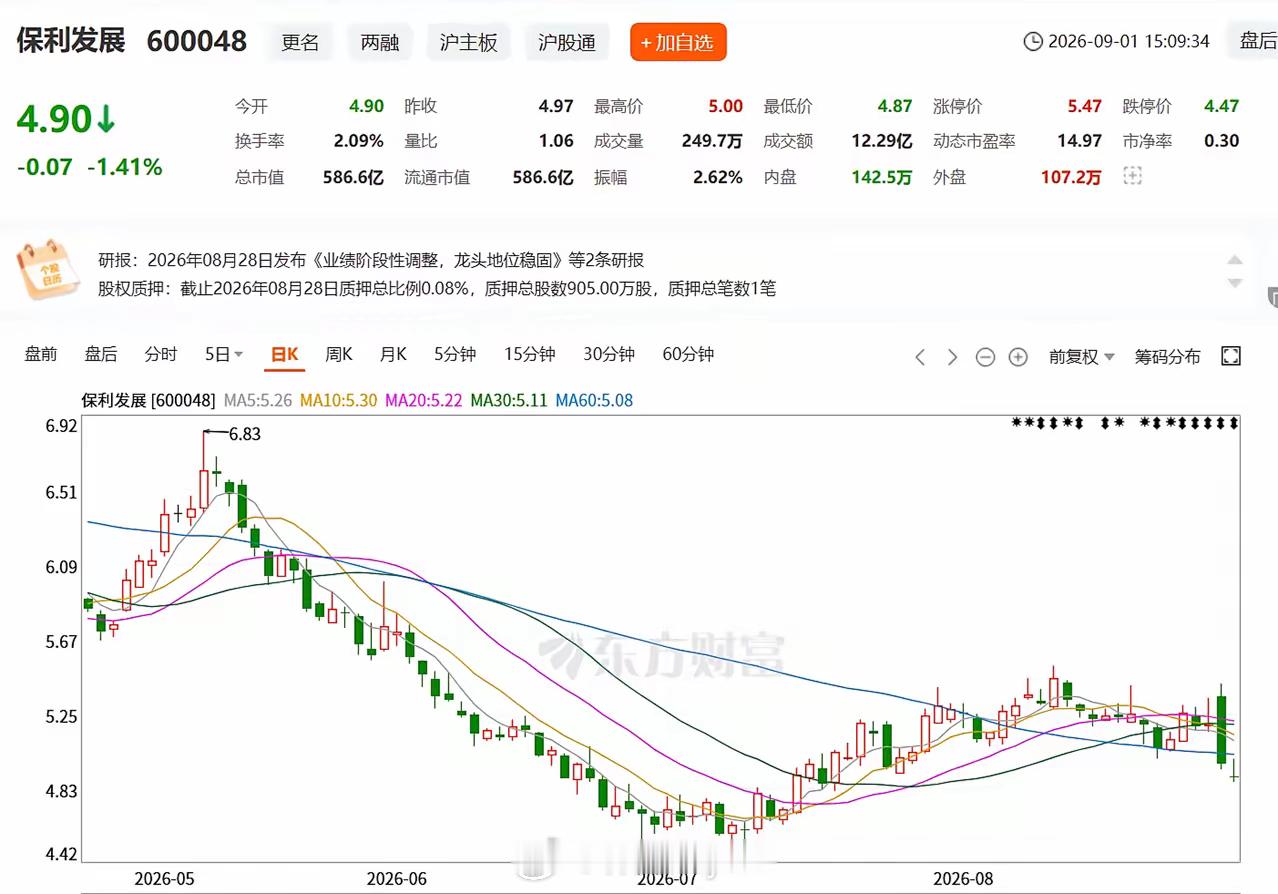This screenshot has height=894, width=1278.
Task: Switch to the 月K monthly tab
Action: coord(393,354)
